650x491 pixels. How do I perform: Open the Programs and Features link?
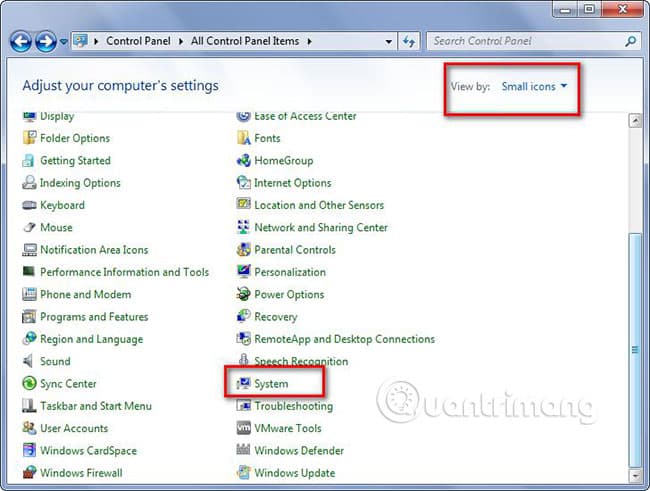pyautogui.click(x=94, y=317)
